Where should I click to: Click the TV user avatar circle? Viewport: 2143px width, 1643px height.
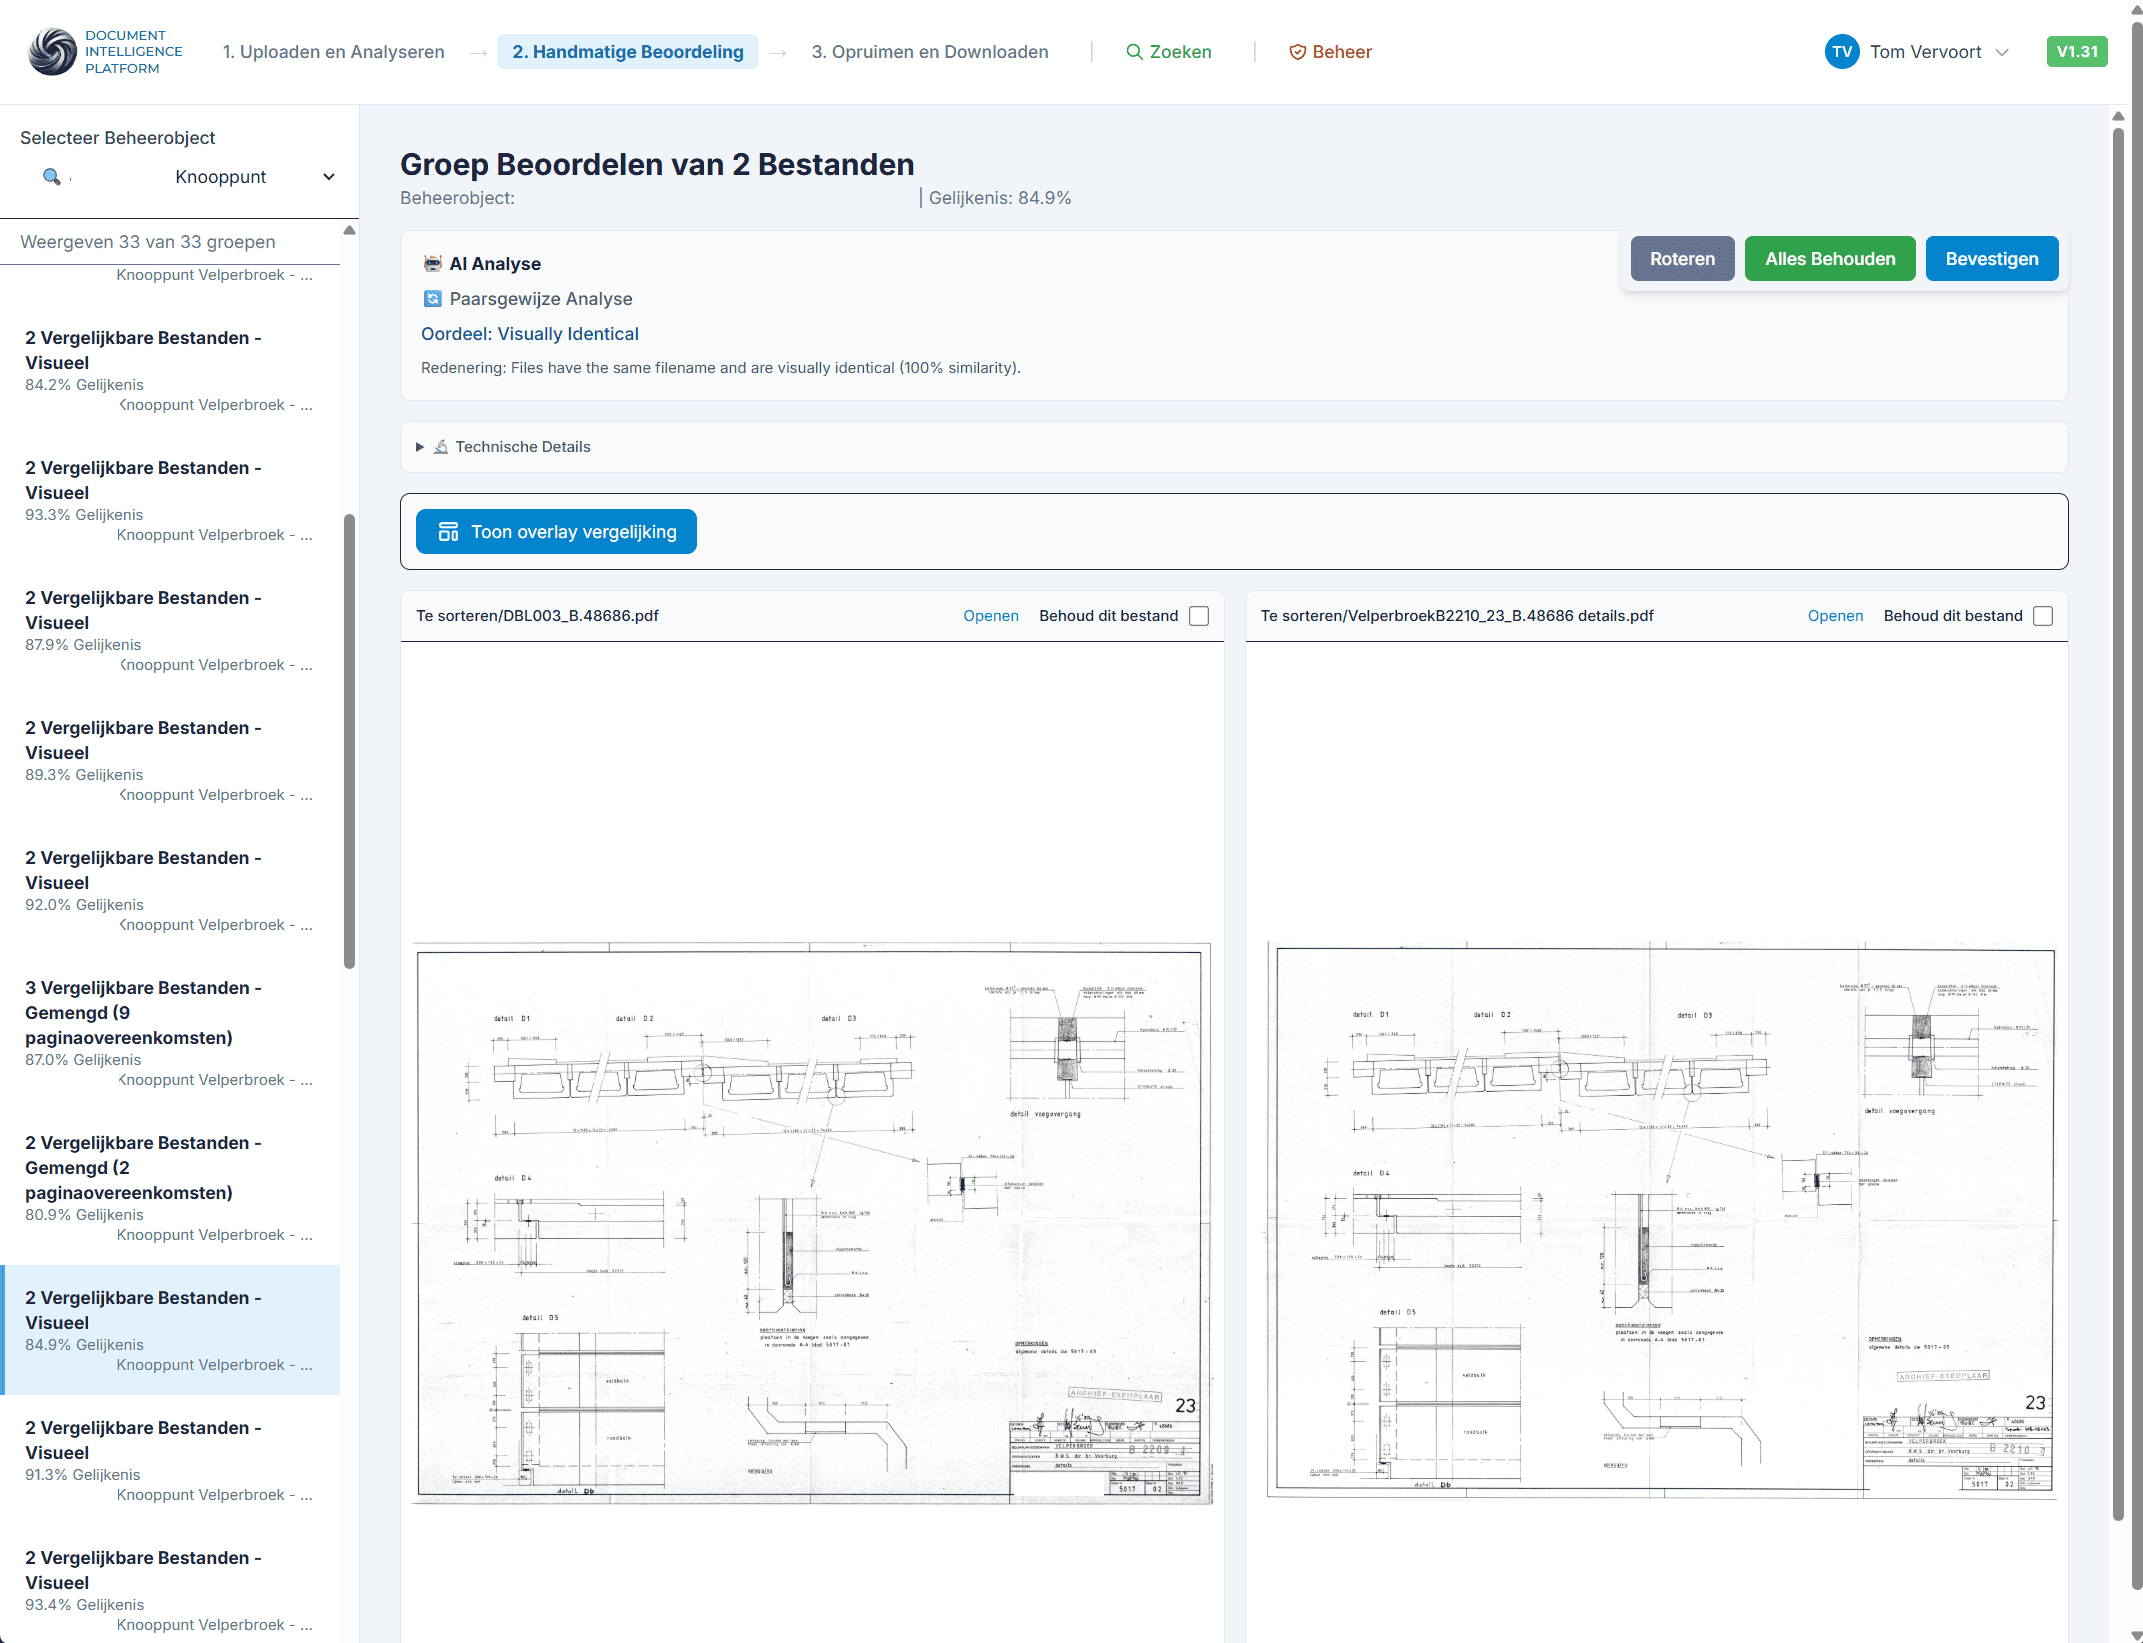pos(1841,52)
